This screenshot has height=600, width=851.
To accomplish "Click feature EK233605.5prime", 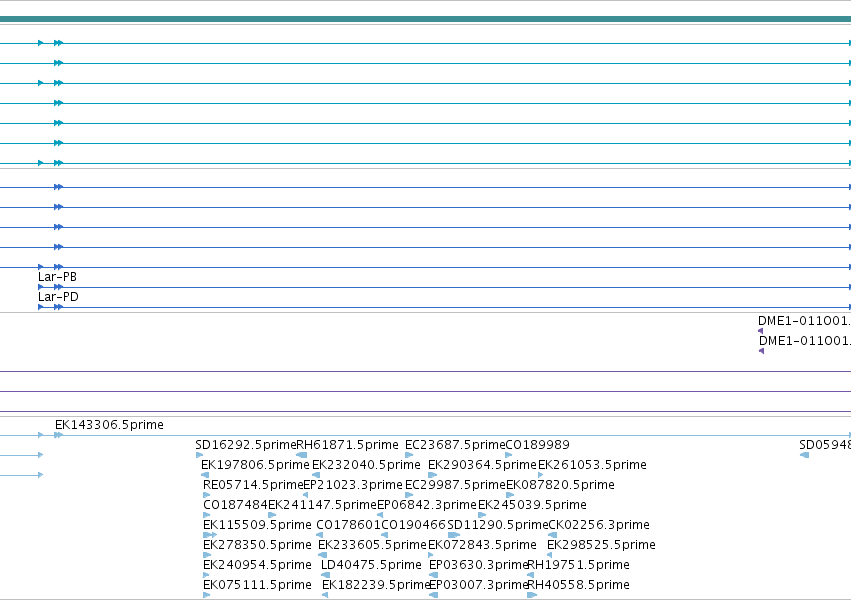I will [x=372, y=545].
